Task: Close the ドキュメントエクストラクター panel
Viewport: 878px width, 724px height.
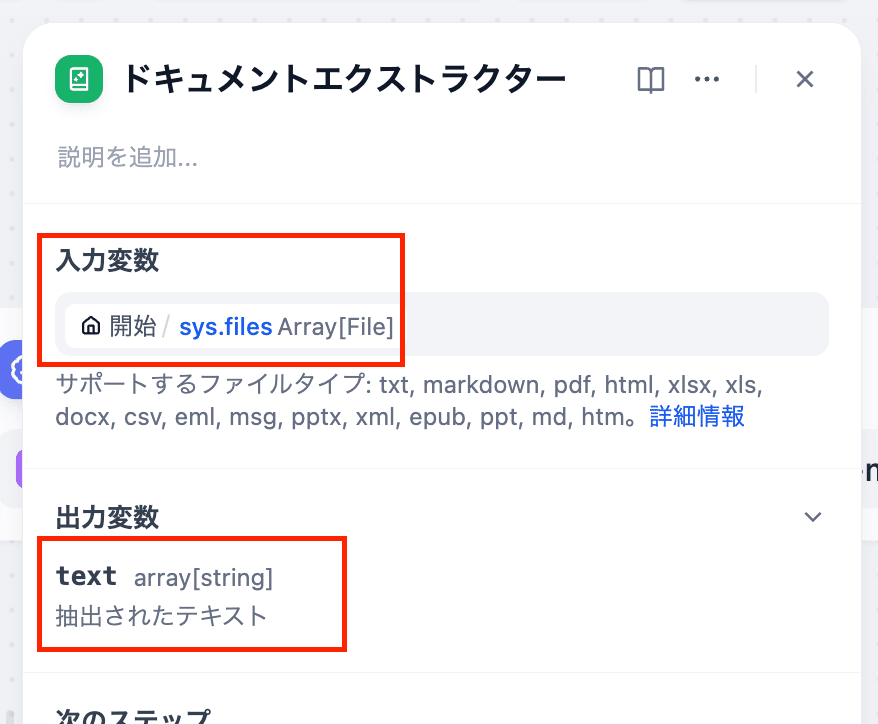Action: tap(805, 80)
